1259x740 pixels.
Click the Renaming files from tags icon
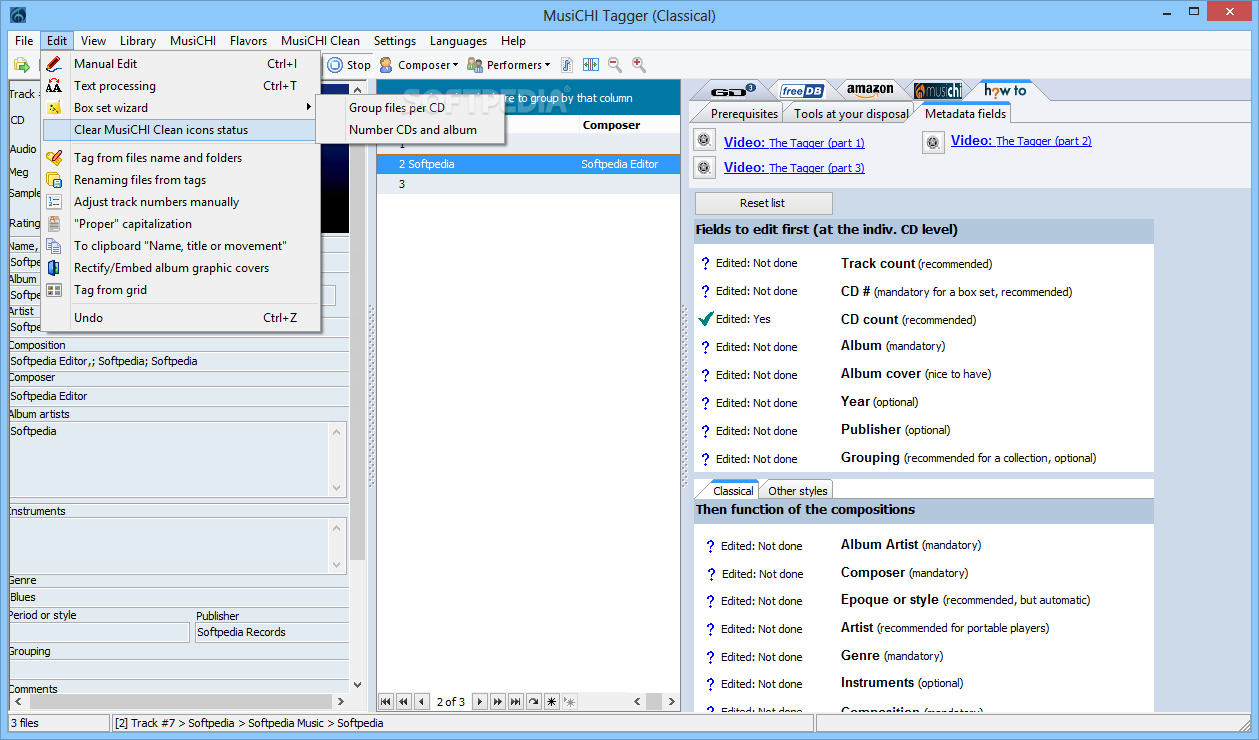(x=54, y=180)
